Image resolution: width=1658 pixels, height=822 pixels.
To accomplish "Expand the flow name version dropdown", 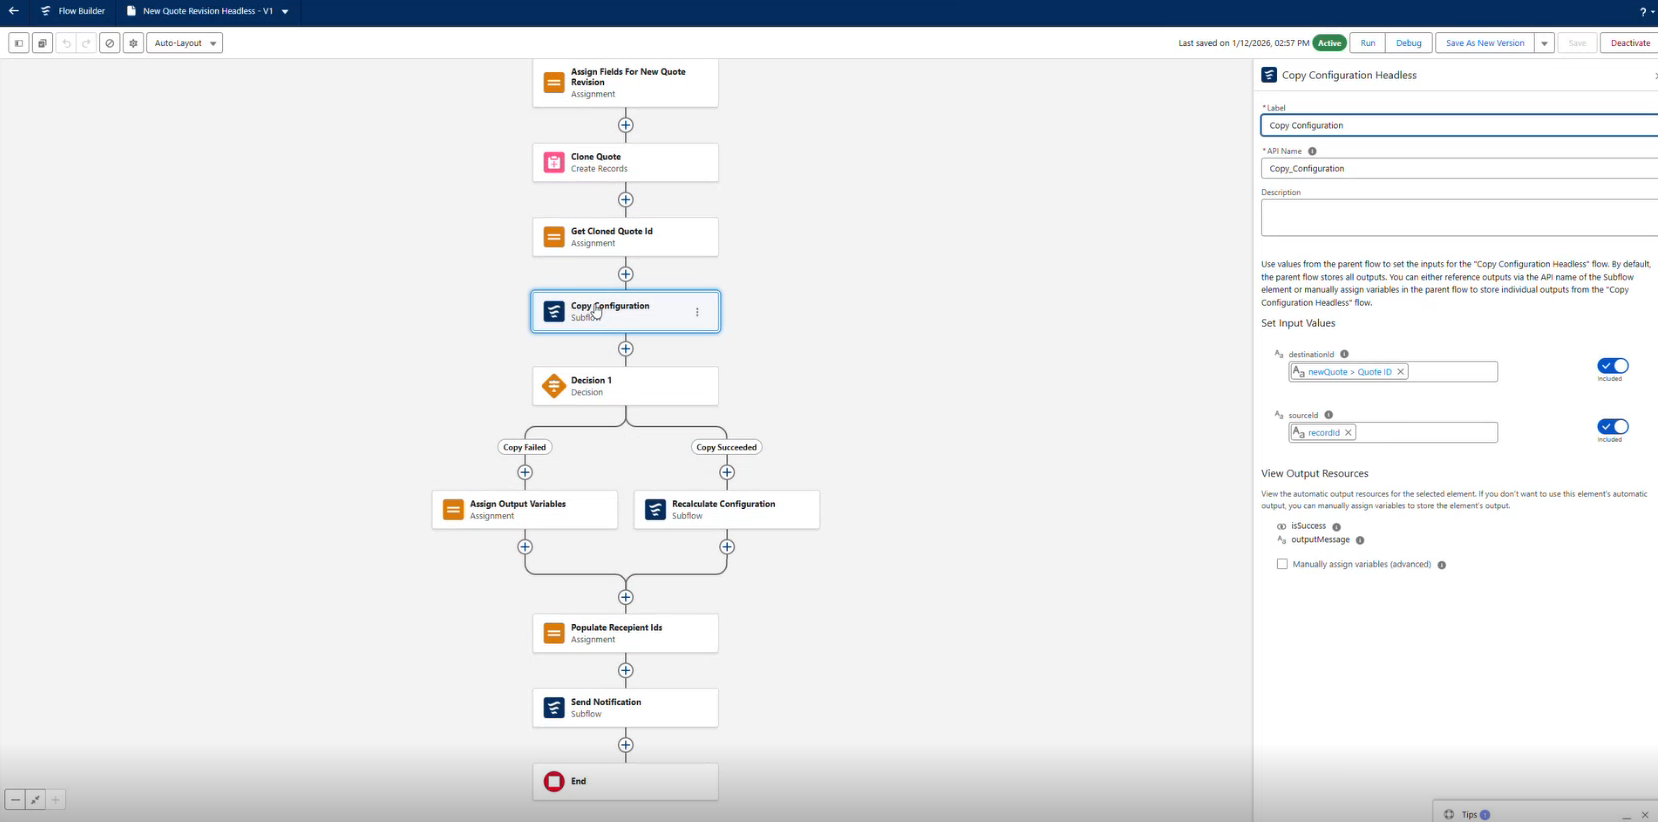I will tap(285, 12).
